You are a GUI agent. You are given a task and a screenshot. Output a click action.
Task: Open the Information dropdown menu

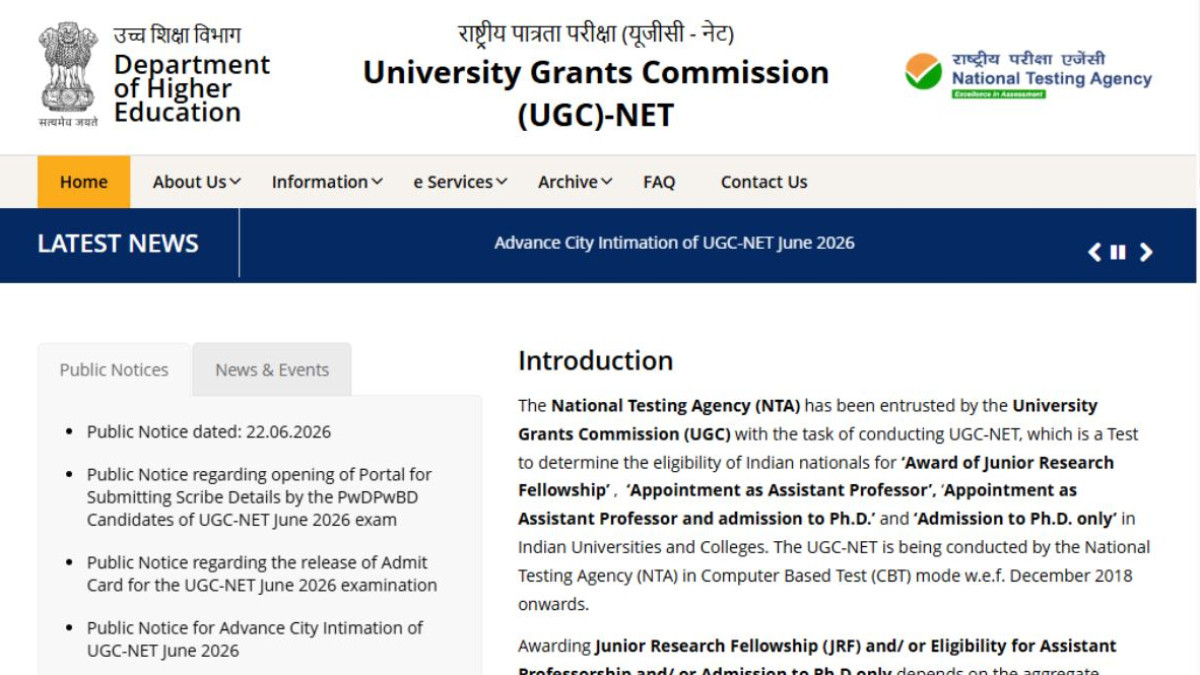pos(327,182)
